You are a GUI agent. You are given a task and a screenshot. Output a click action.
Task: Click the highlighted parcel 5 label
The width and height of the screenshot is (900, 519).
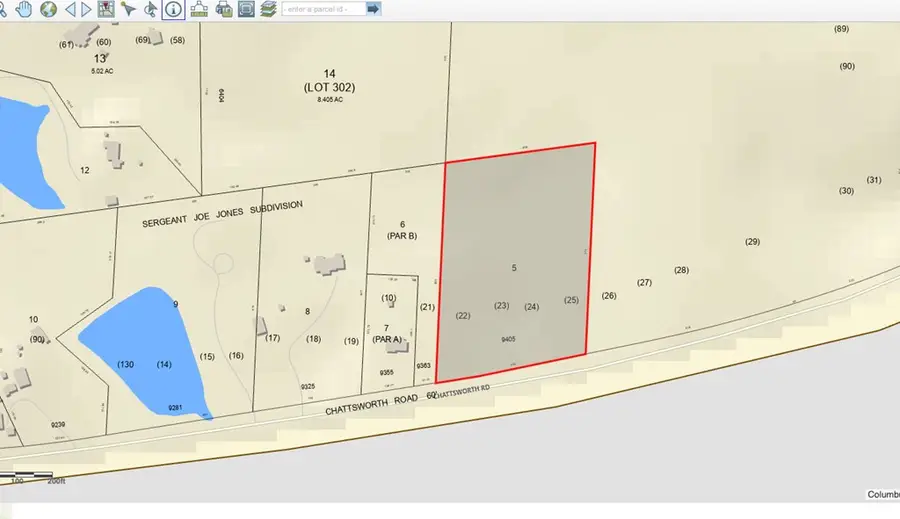pyautogui.click(x=514, y=268)
